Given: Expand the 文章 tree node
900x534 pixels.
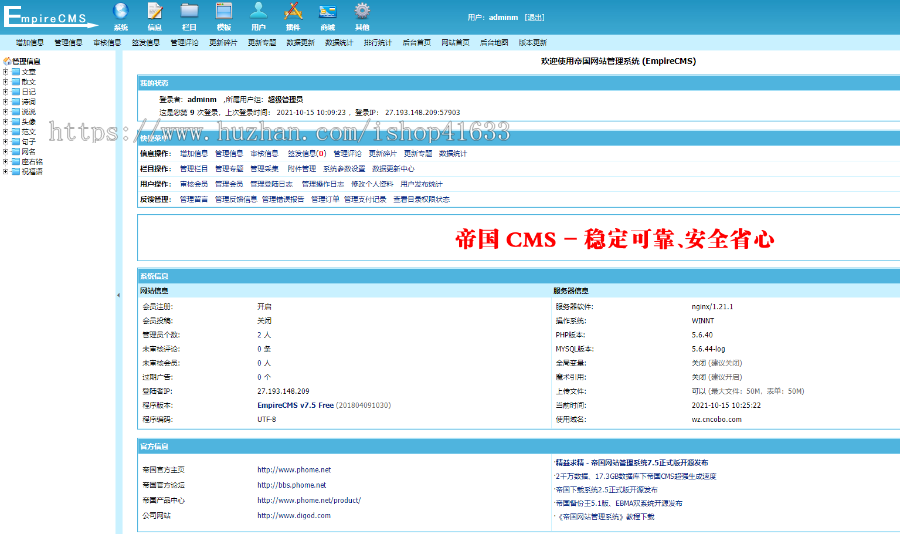Looking at the screenshot, I should pyautogui.click(x=6, y=72).
